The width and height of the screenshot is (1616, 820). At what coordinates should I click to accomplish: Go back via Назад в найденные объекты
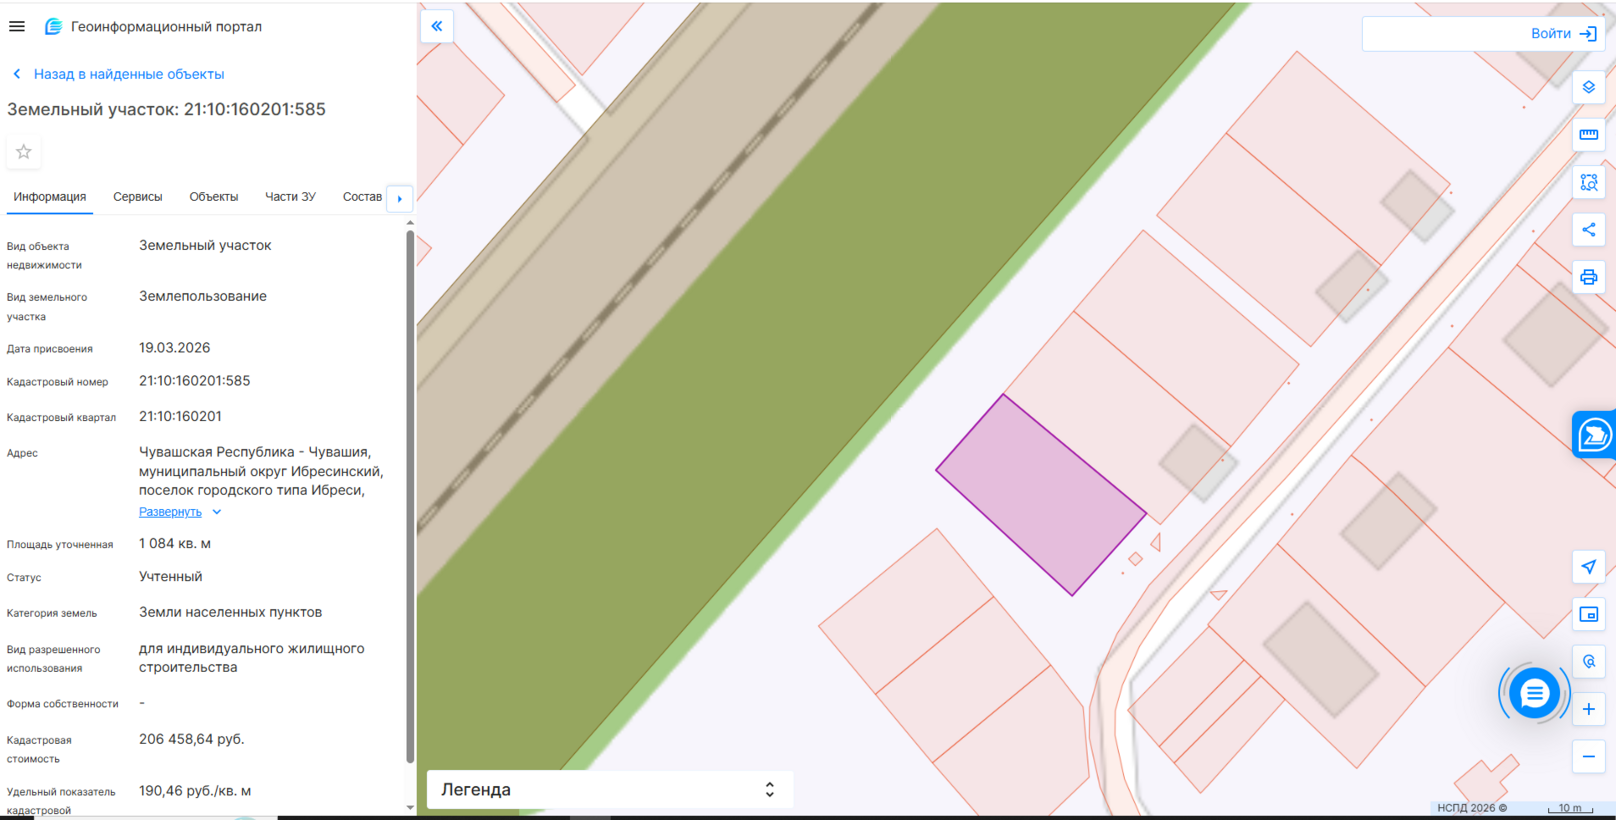[x=128, y=74]
